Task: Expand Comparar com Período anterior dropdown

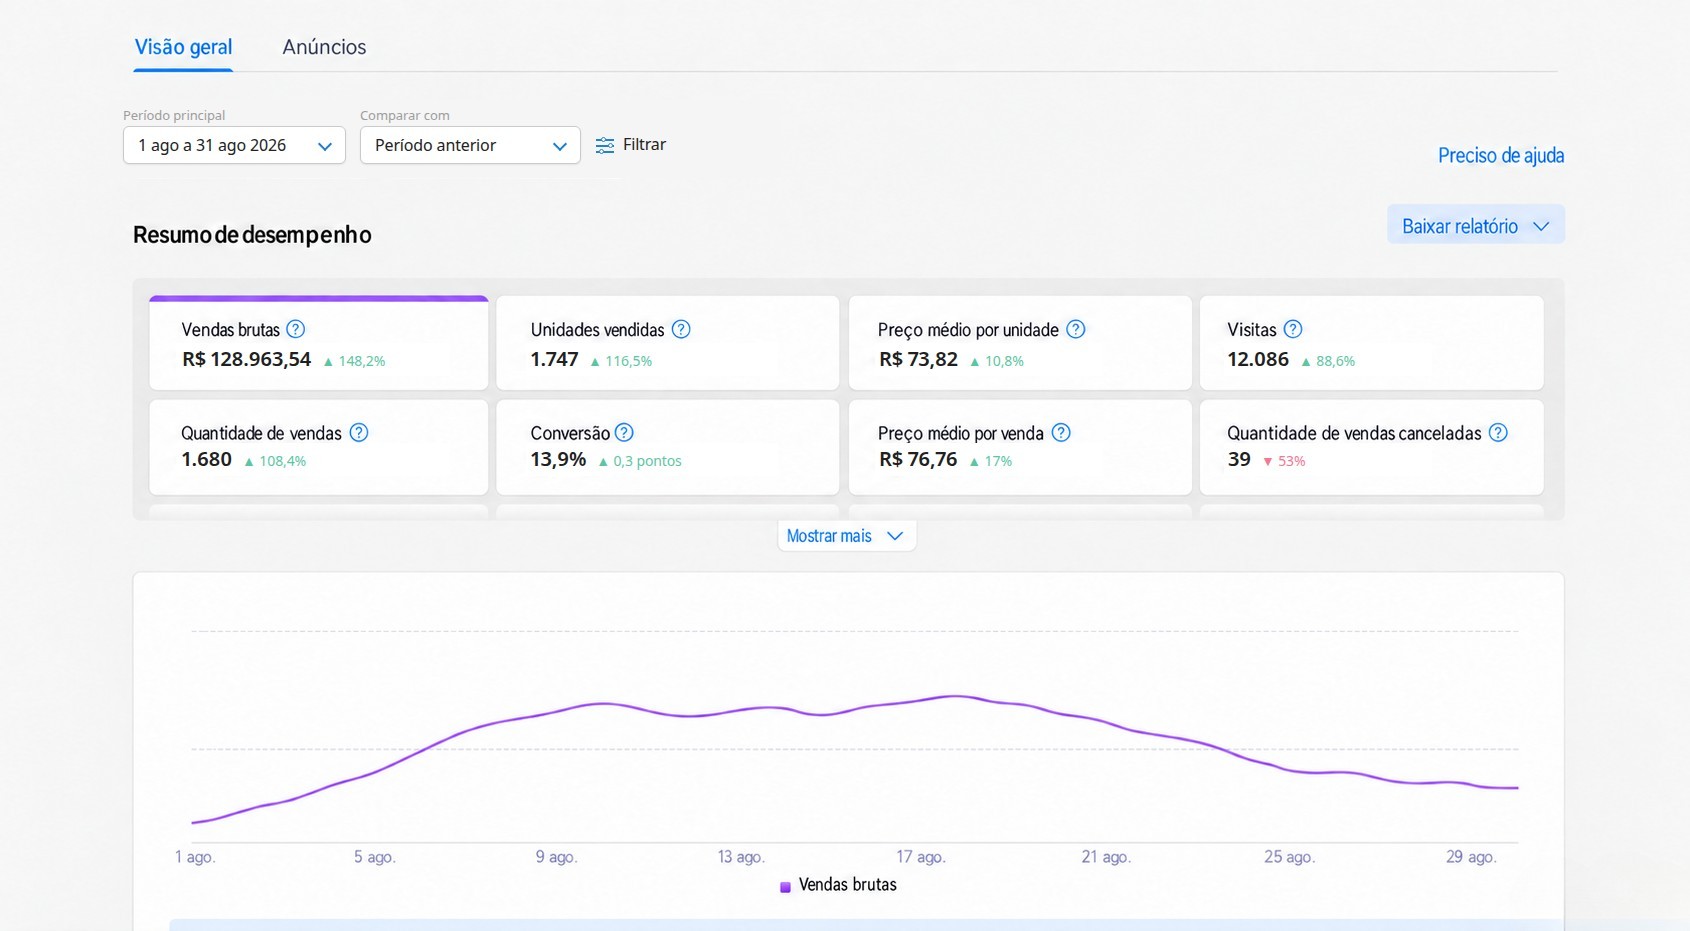Action: click(470, 145)
